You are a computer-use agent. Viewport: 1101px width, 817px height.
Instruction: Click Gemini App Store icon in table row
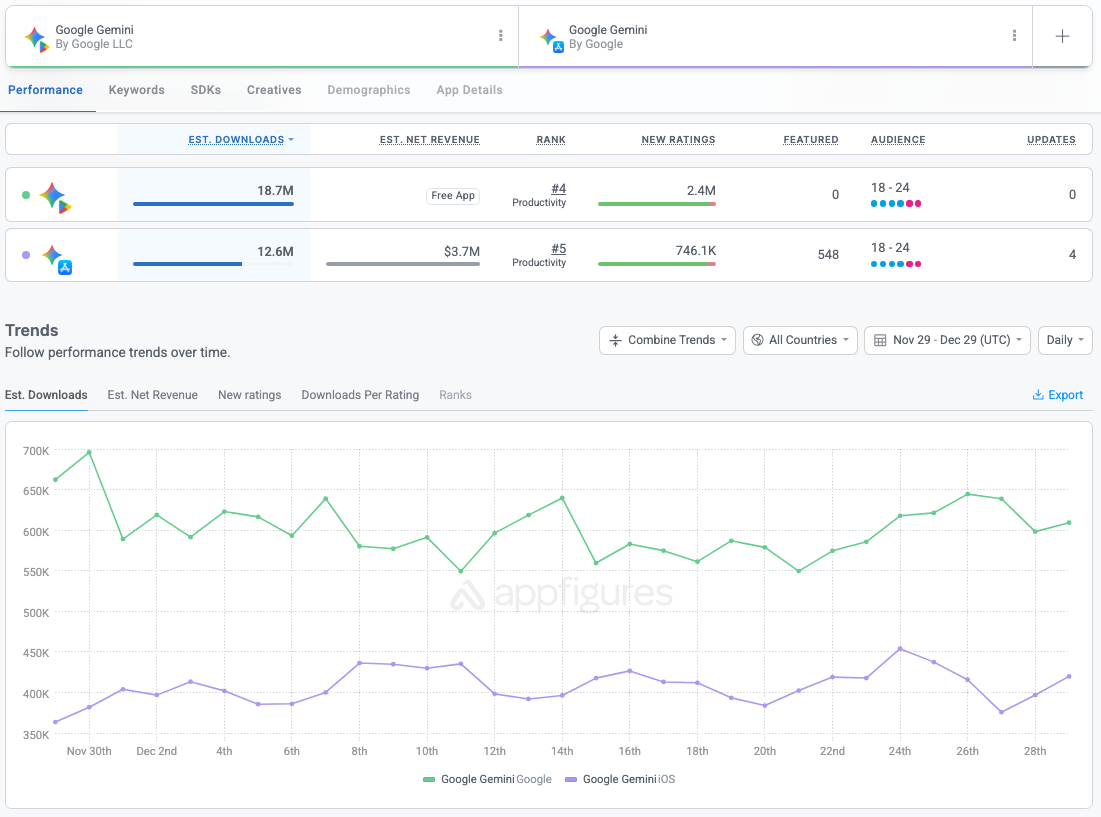(x=55, y=258)
